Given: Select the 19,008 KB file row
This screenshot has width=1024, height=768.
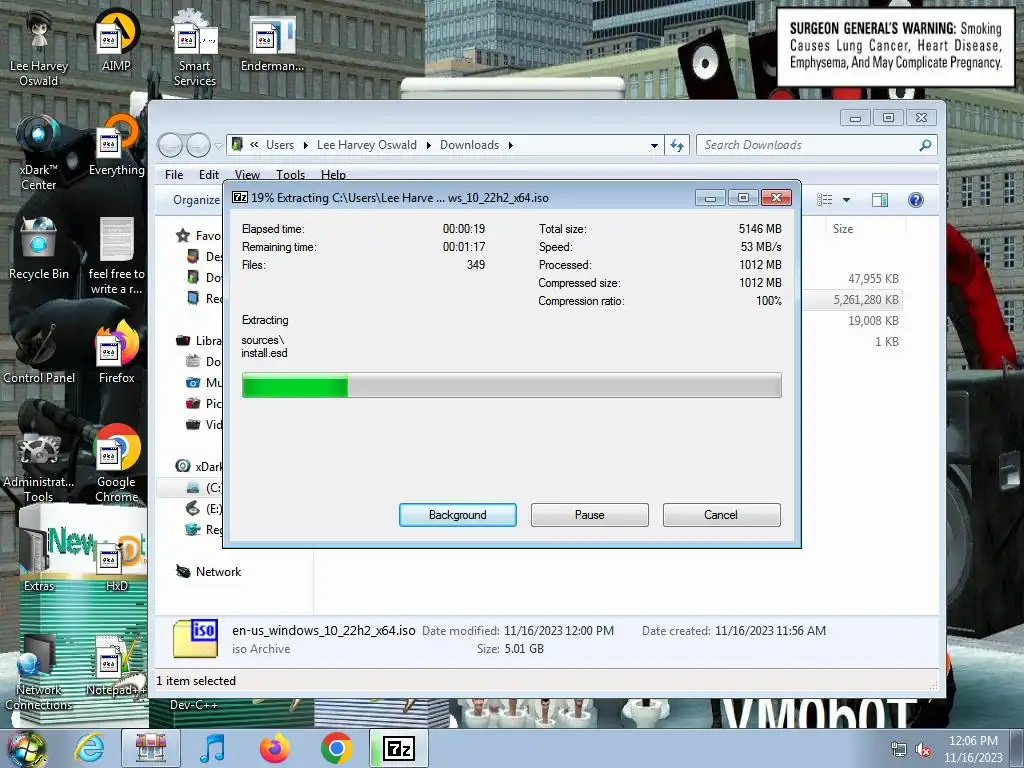Looking at the screenshot, I should click(853, 321).
